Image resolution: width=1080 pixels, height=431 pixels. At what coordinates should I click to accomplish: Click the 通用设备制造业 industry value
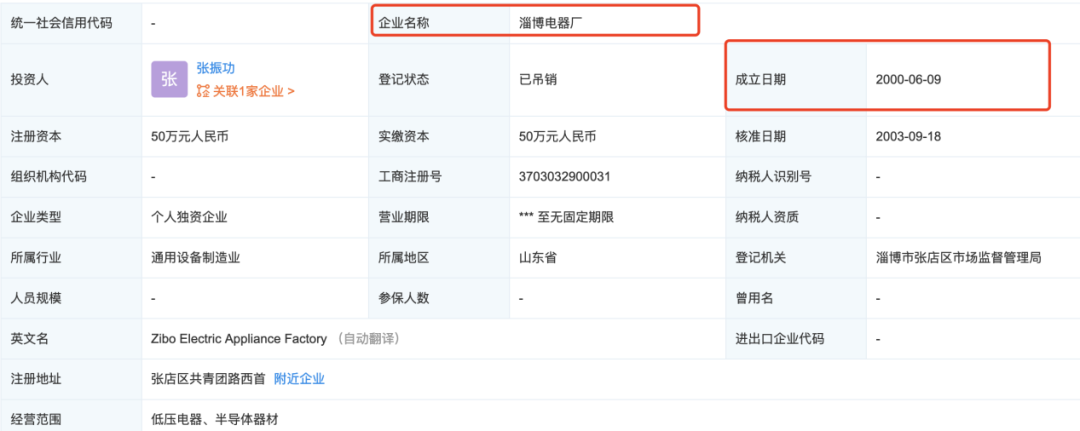tap(195, 258)
